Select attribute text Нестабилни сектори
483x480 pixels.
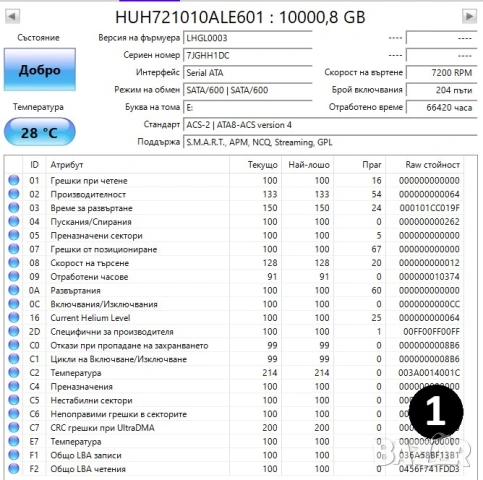click(91, 400)
